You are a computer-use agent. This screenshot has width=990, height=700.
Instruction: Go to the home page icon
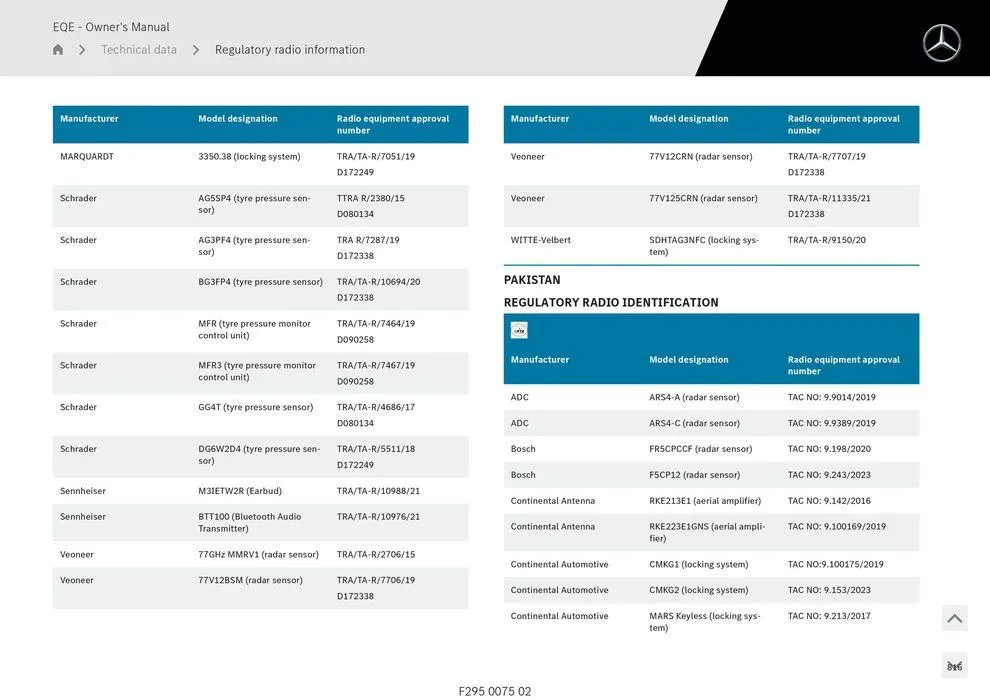58,50
